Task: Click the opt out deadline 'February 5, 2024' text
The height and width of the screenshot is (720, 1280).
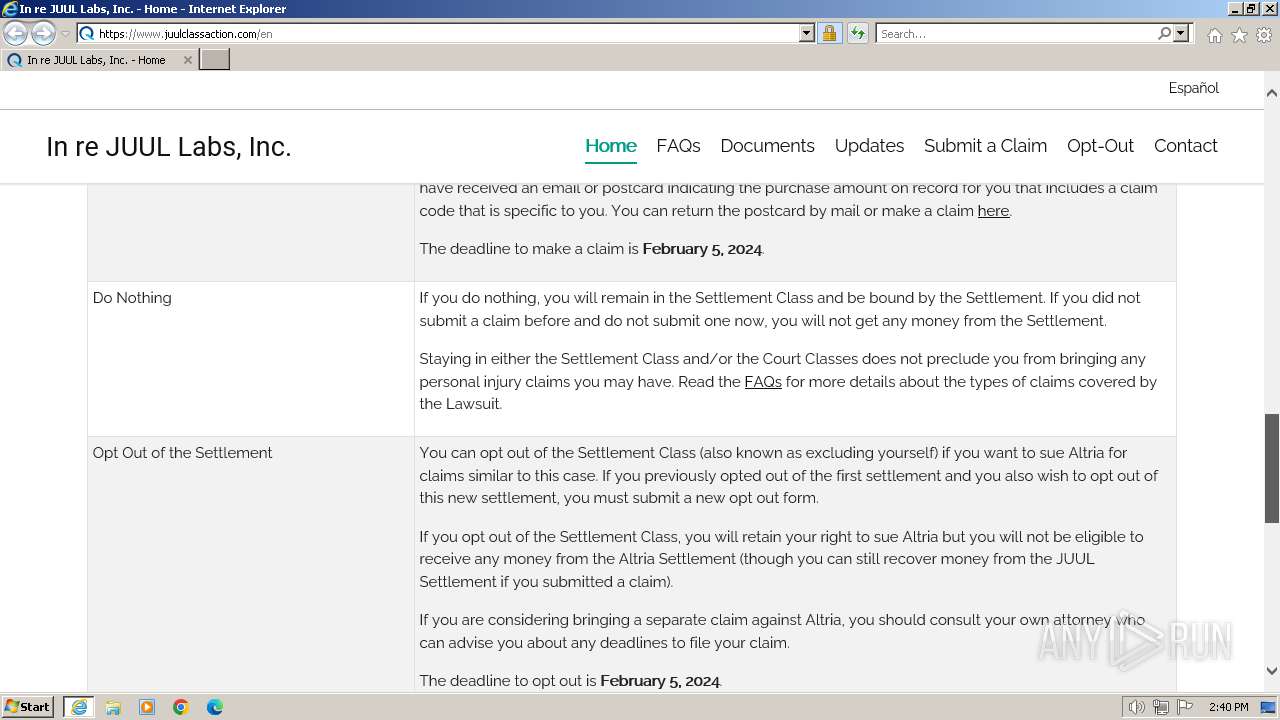Action: point(660,681)
